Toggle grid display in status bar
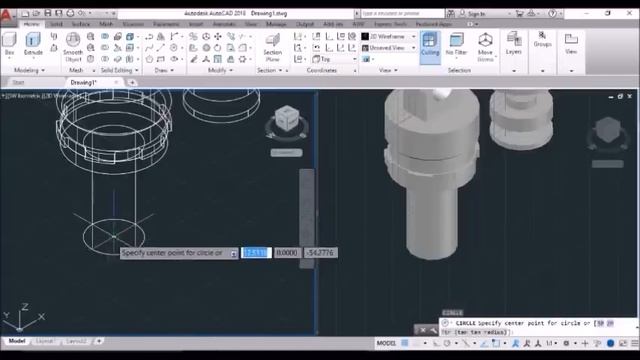Viewport: 640px width, 360px height. coord(404,343)
